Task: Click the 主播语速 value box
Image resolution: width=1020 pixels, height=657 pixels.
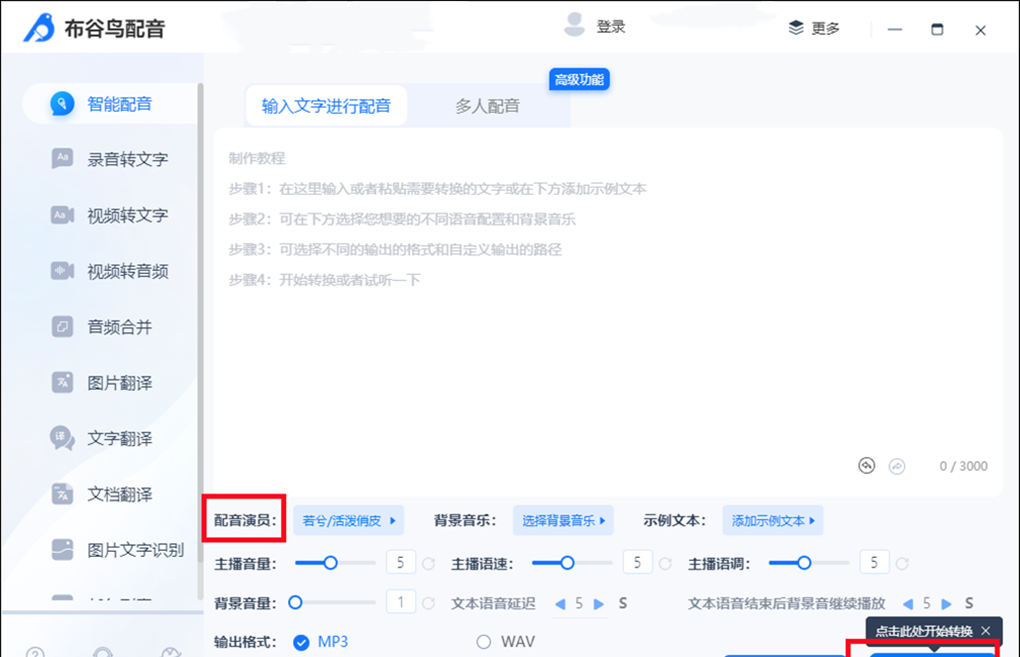Action: point(638,562)
